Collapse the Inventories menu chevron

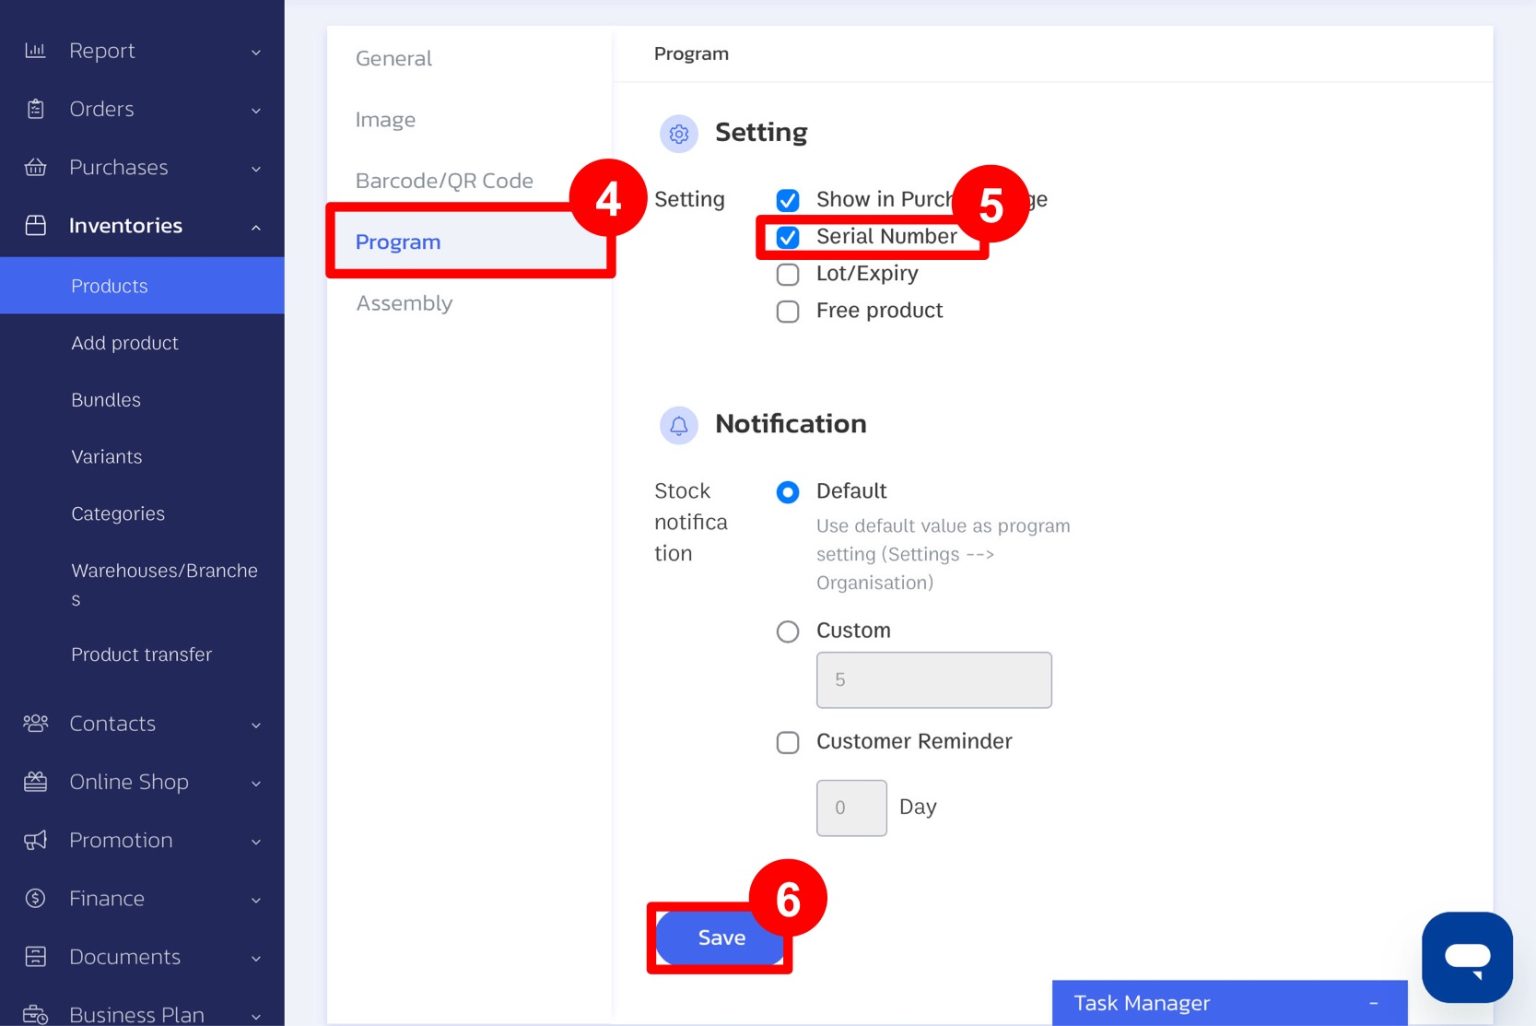(x=256, y=226)
